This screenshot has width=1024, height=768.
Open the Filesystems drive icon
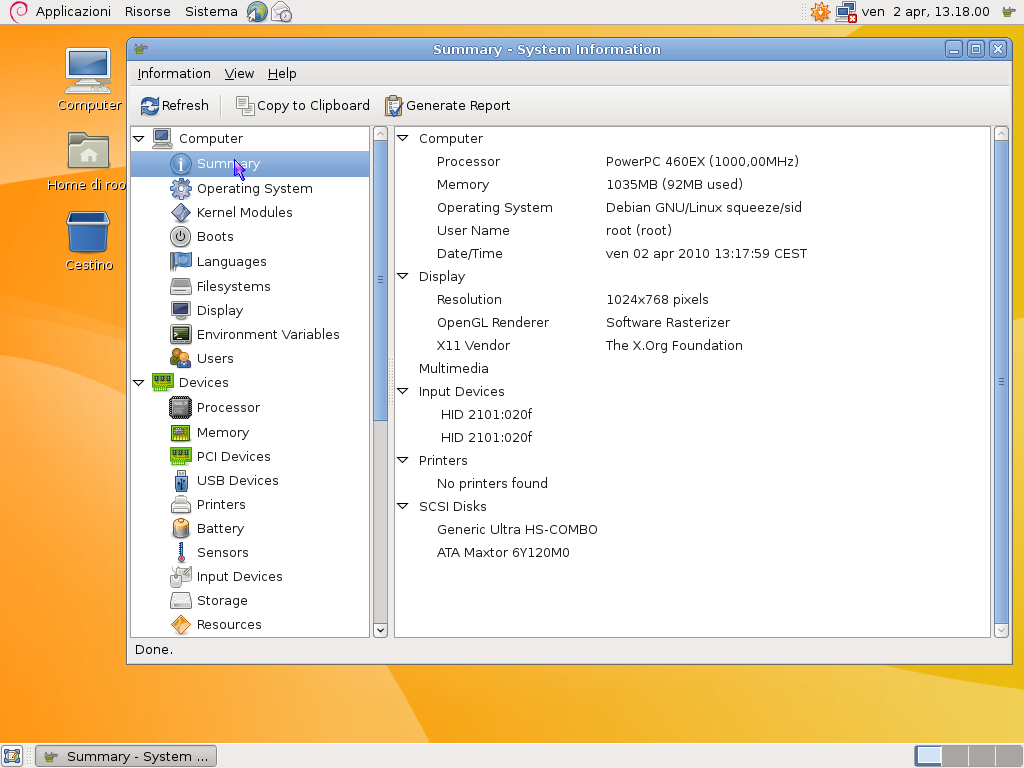(x=181, y=287)
